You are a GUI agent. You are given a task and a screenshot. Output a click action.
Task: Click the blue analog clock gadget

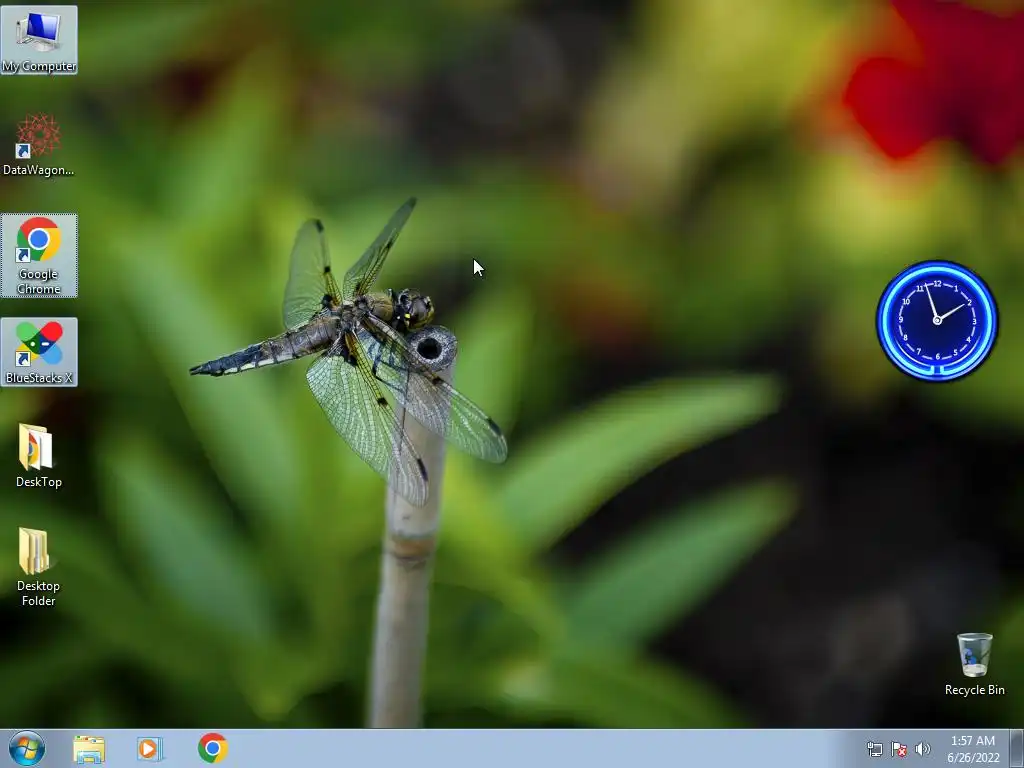click(936, 321)
